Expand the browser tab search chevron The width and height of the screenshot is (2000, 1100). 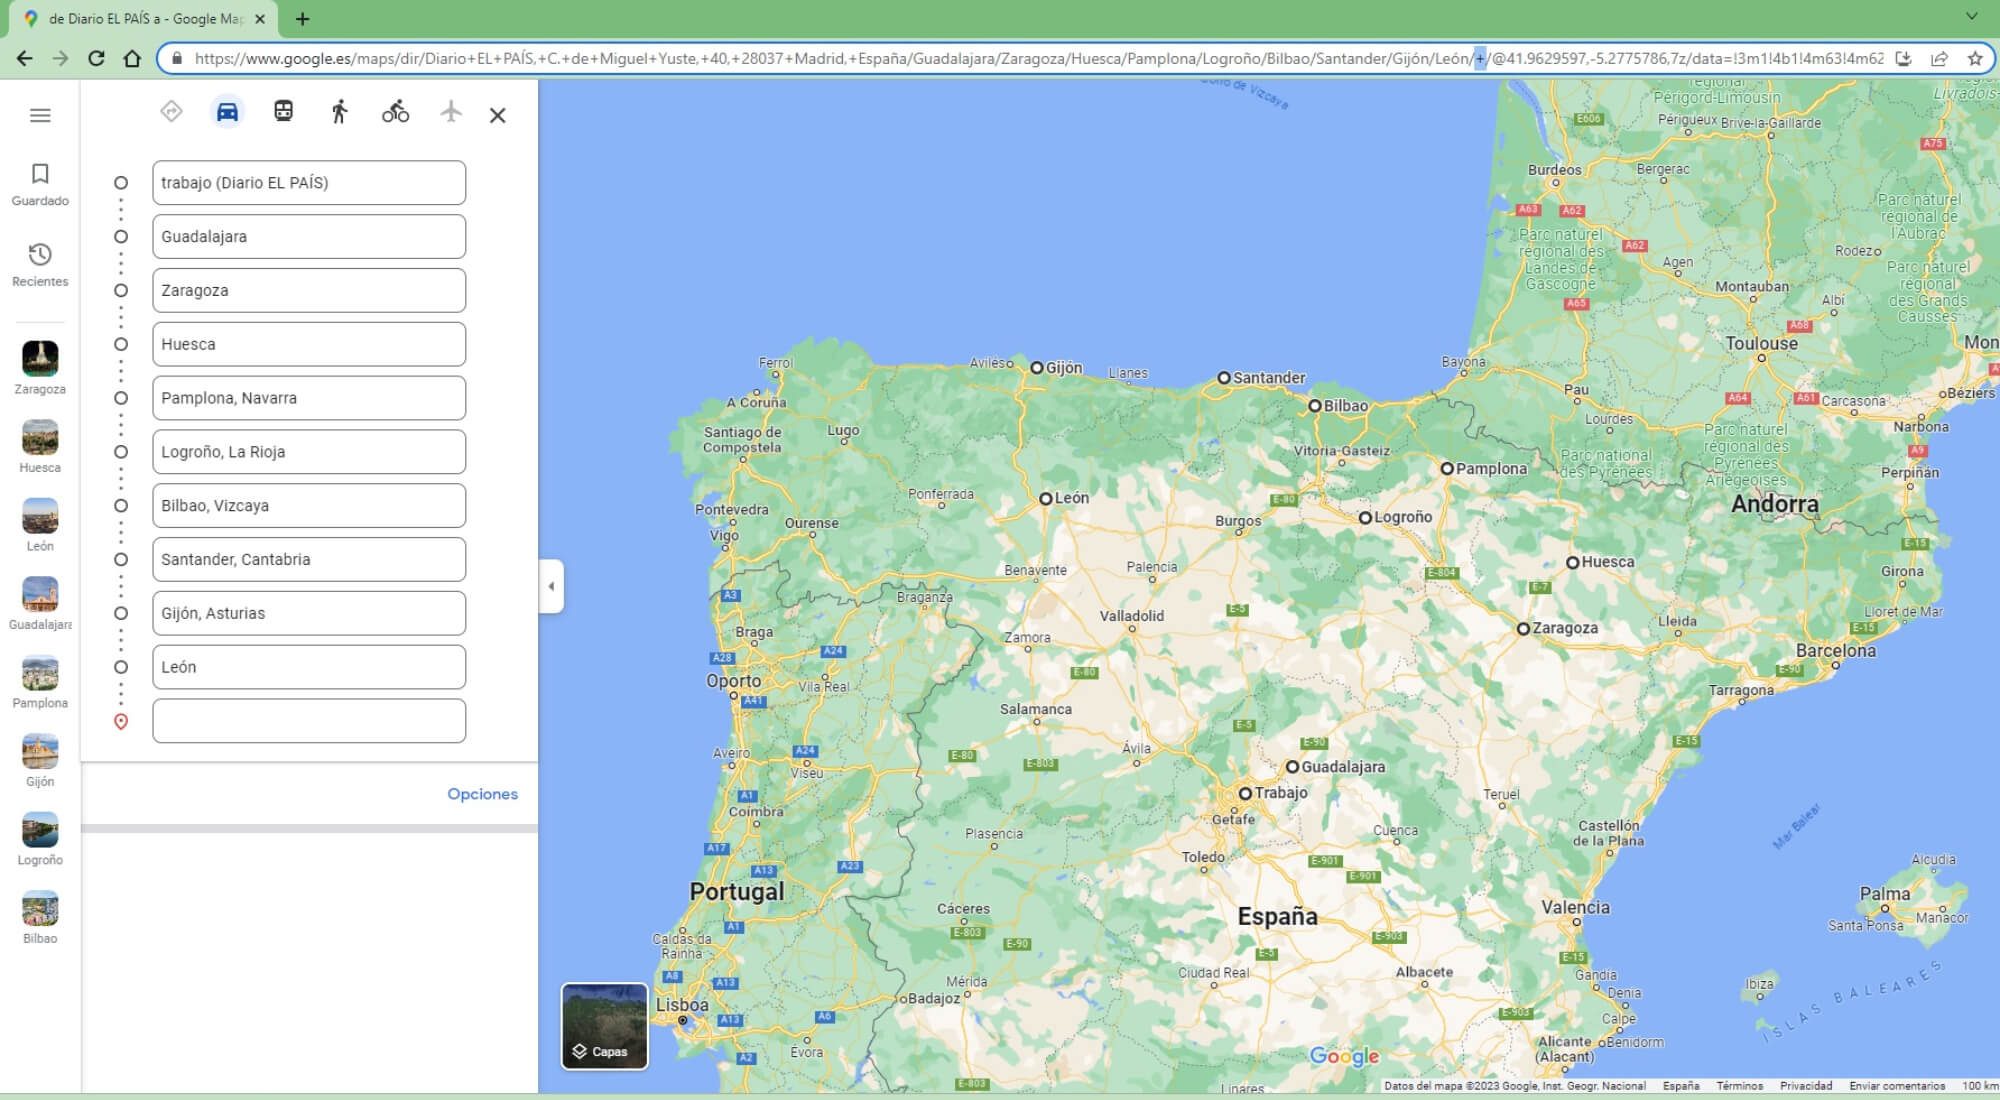click(x=1971, y=17)
